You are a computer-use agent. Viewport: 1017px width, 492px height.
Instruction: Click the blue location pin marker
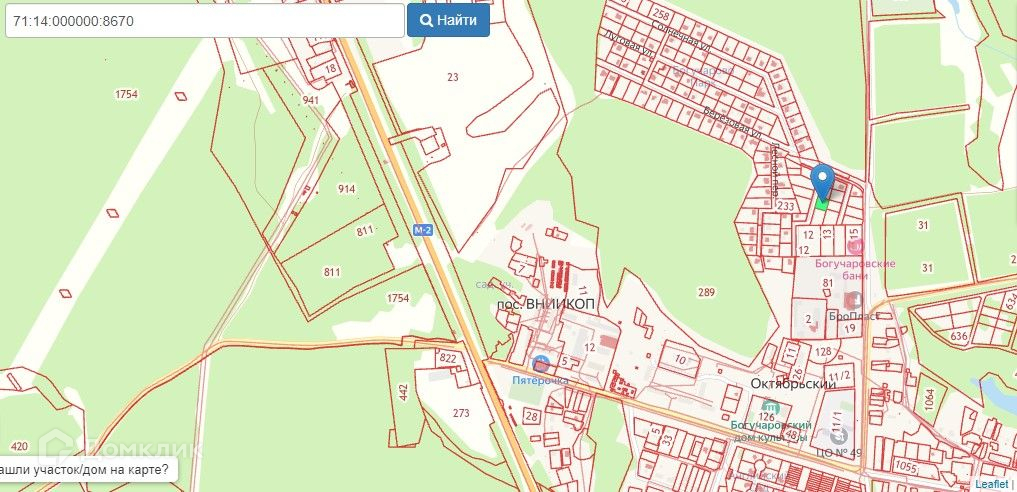(x=822, y=182)
